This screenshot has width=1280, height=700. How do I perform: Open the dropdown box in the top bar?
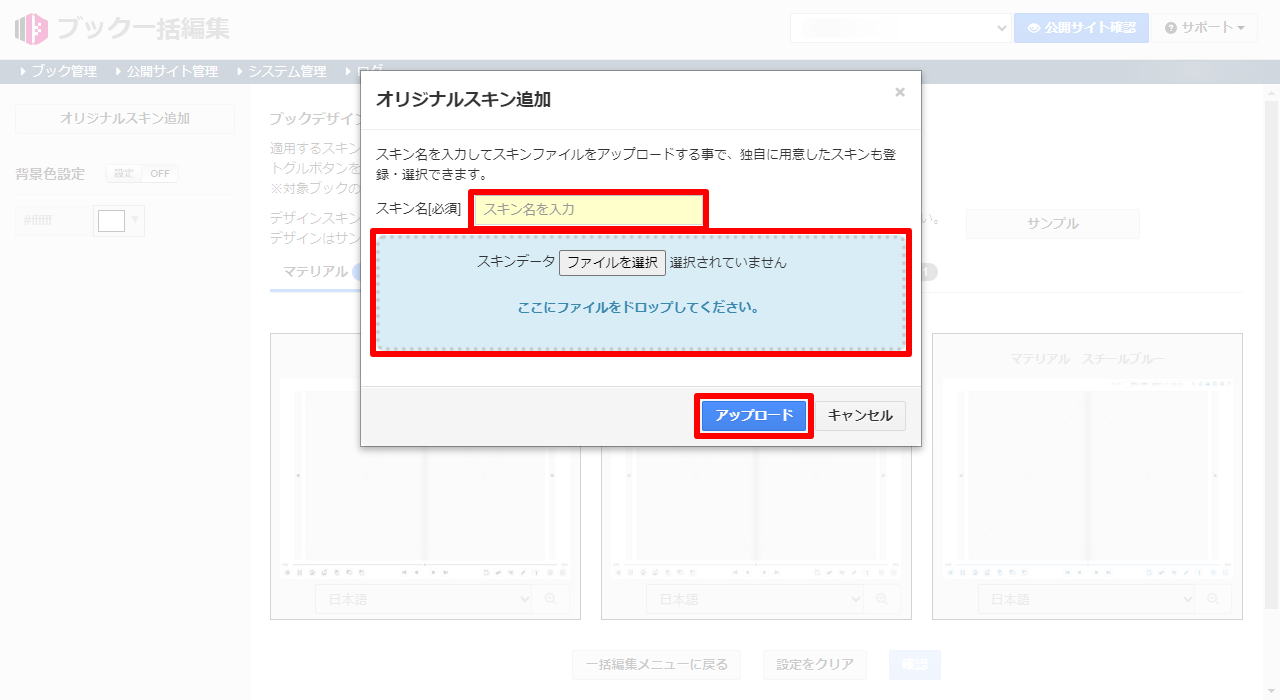898,27
